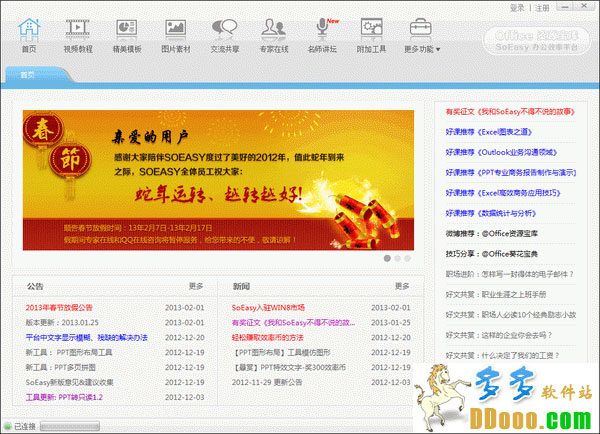Open the SoEasy入驻WIN8市场 news item
The height and width of the screenshot is (434, 600).
268,307
